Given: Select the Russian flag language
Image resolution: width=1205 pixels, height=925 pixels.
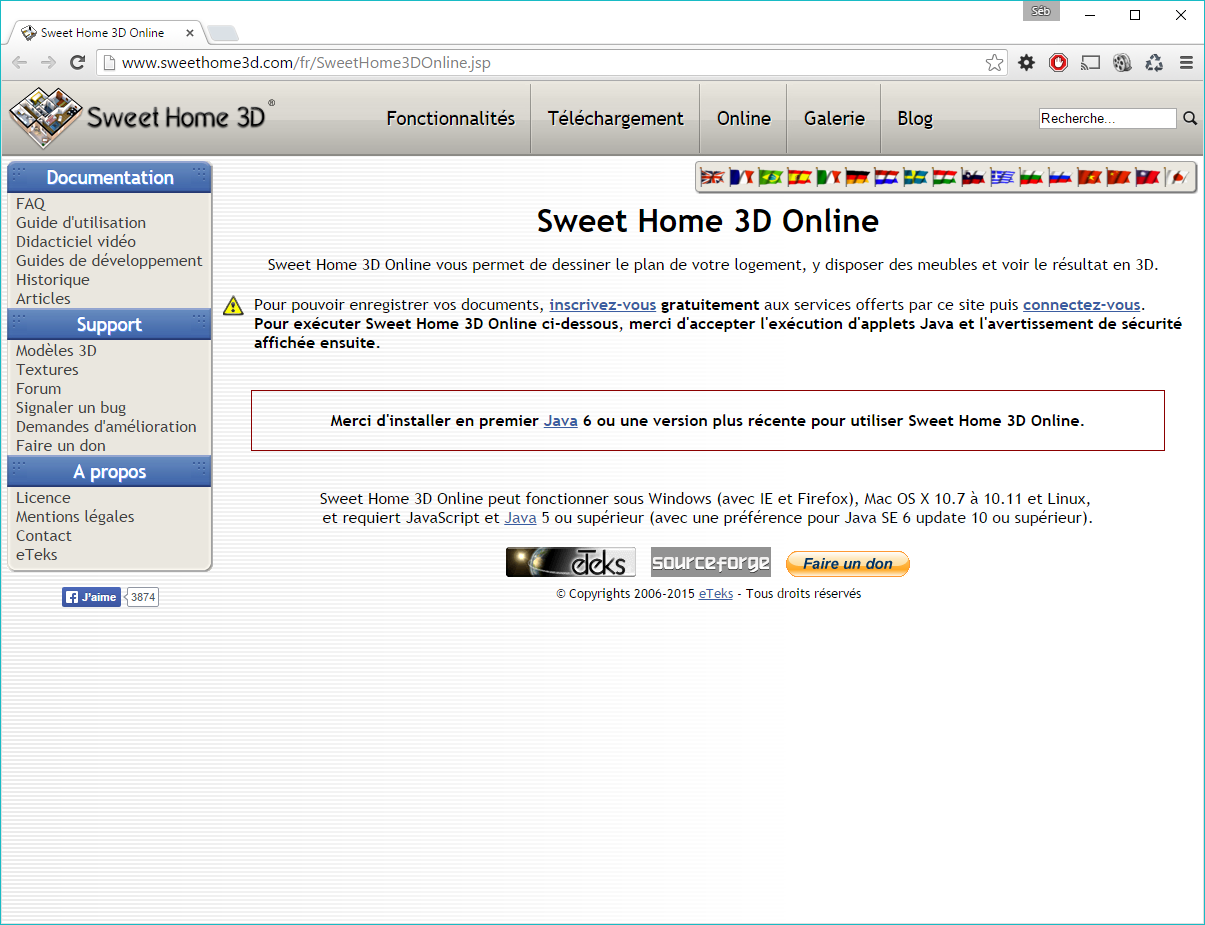Looking at the screenshot, I should click(1060, 177).
